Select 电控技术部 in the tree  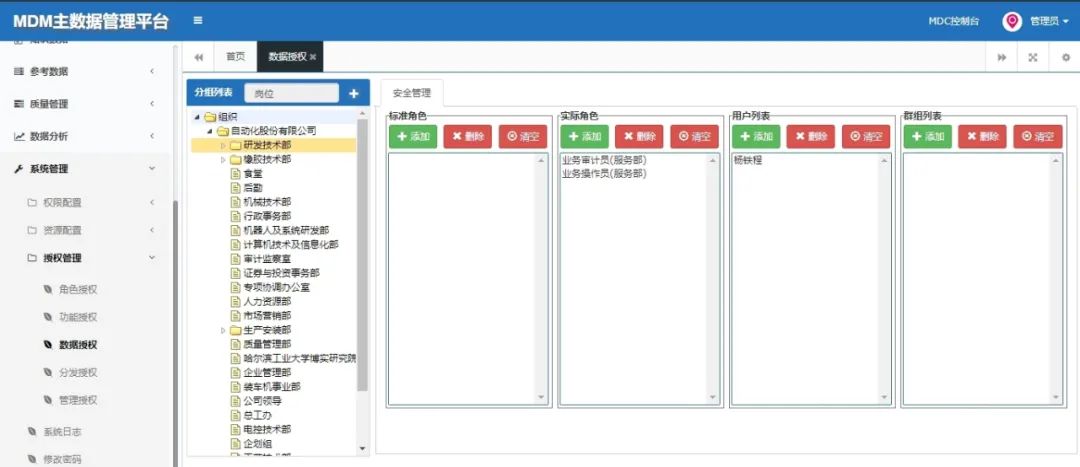(x=267, y=429)
